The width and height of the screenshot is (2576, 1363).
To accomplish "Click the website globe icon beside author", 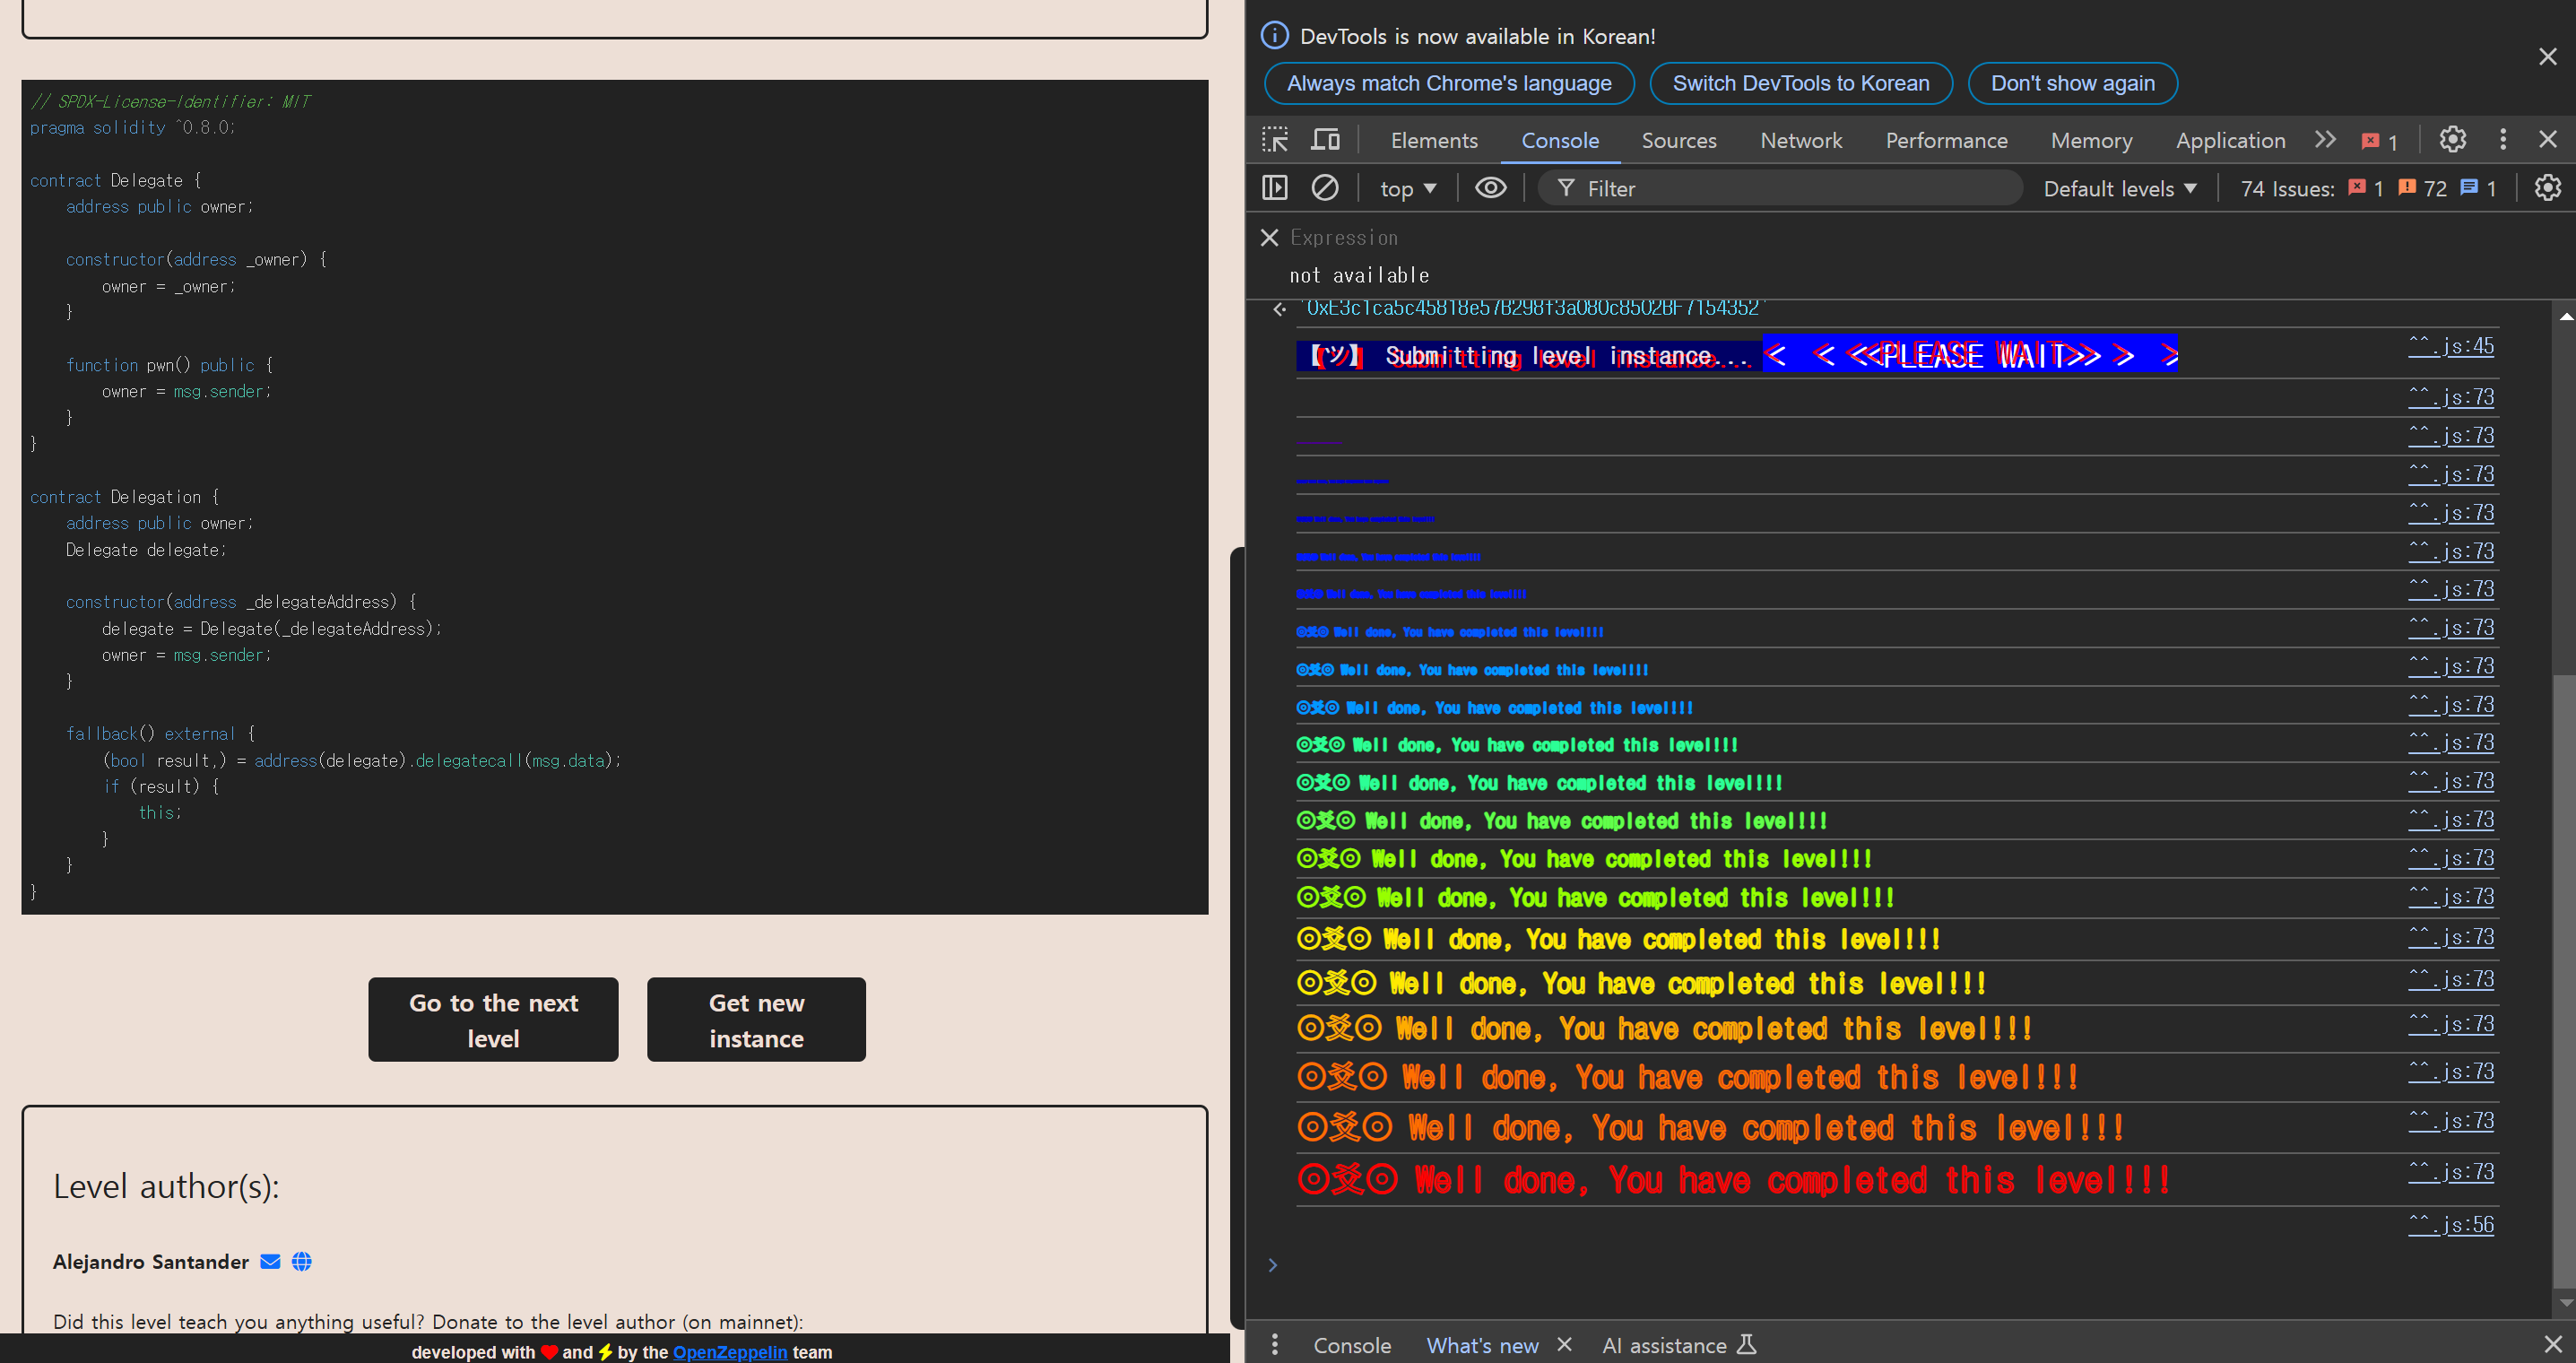I will click(302, 1262).
